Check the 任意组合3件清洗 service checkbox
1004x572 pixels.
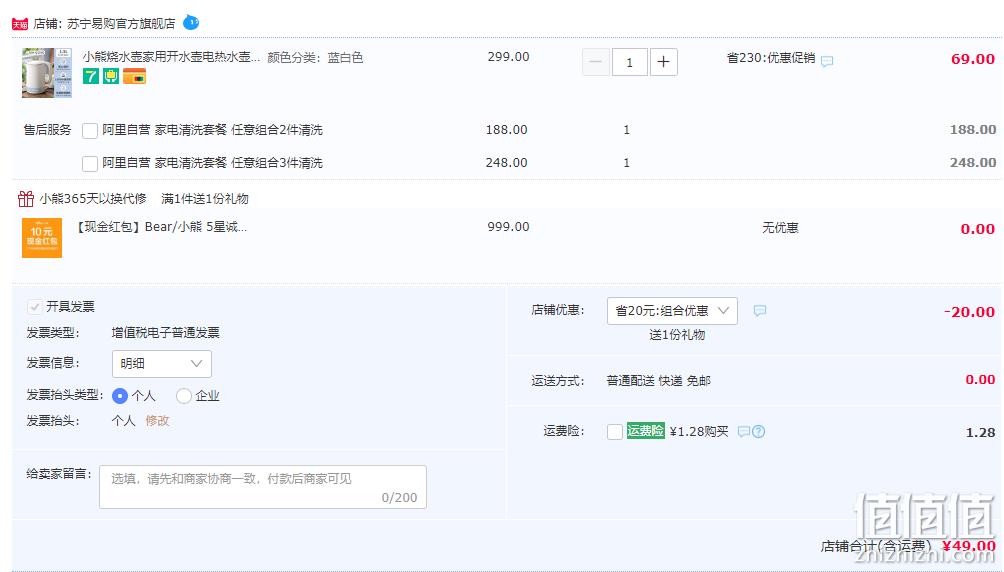(90, 163)
